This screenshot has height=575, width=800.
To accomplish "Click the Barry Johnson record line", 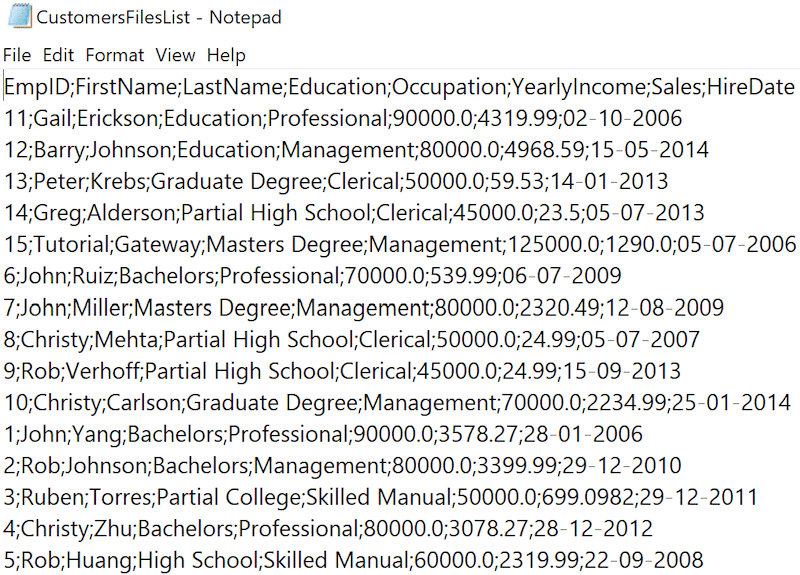I will [356, 150].
